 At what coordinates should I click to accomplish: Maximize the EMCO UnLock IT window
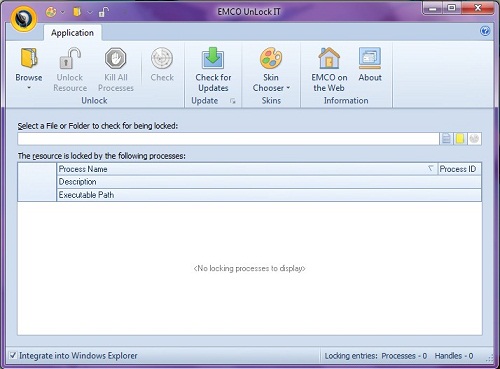point(452,8)
